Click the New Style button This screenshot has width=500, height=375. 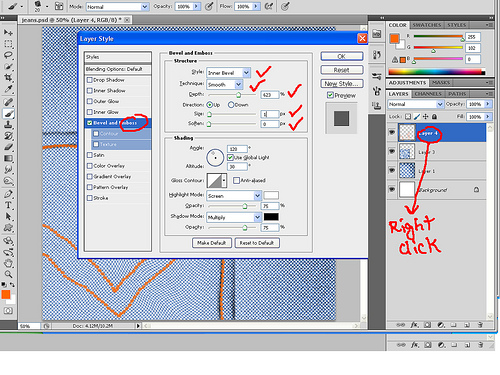coord(342,84)
